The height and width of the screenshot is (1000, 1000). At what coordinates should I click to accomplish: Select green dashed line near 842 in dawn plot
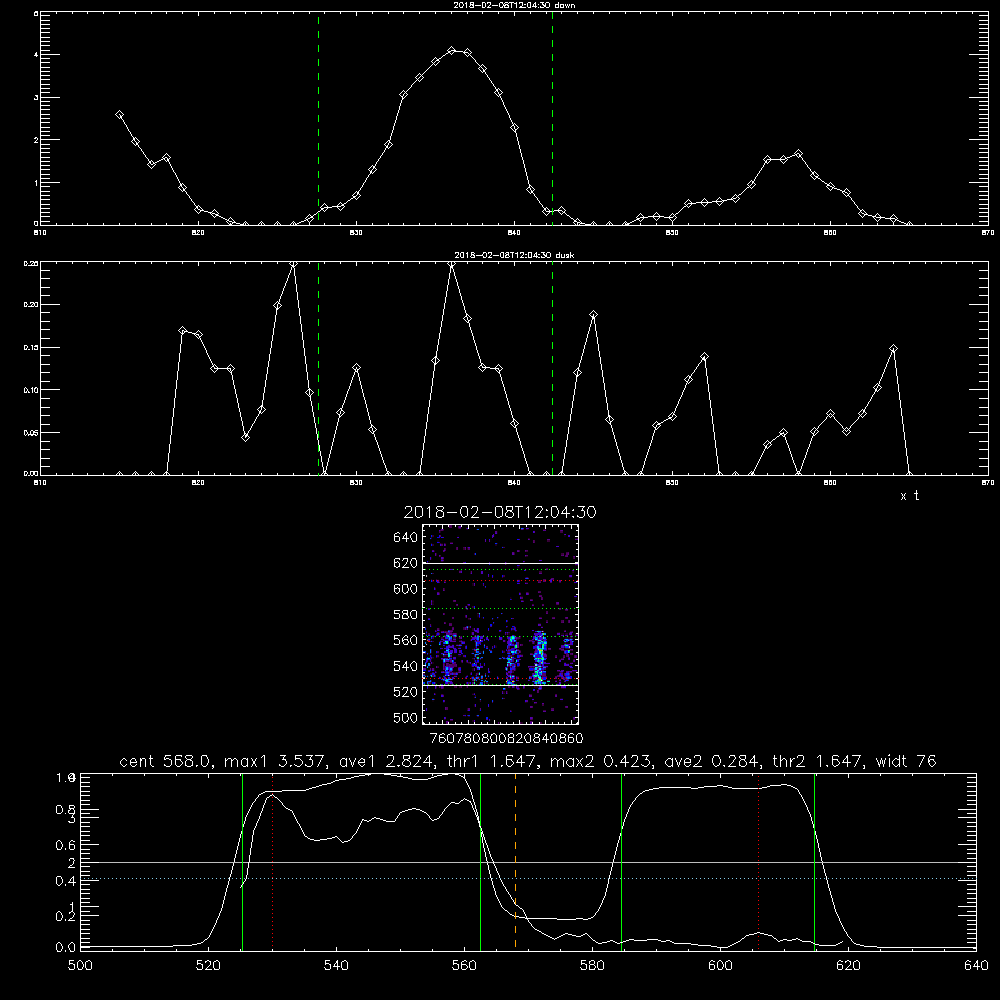pyautogui.click(x=552, y=119)
